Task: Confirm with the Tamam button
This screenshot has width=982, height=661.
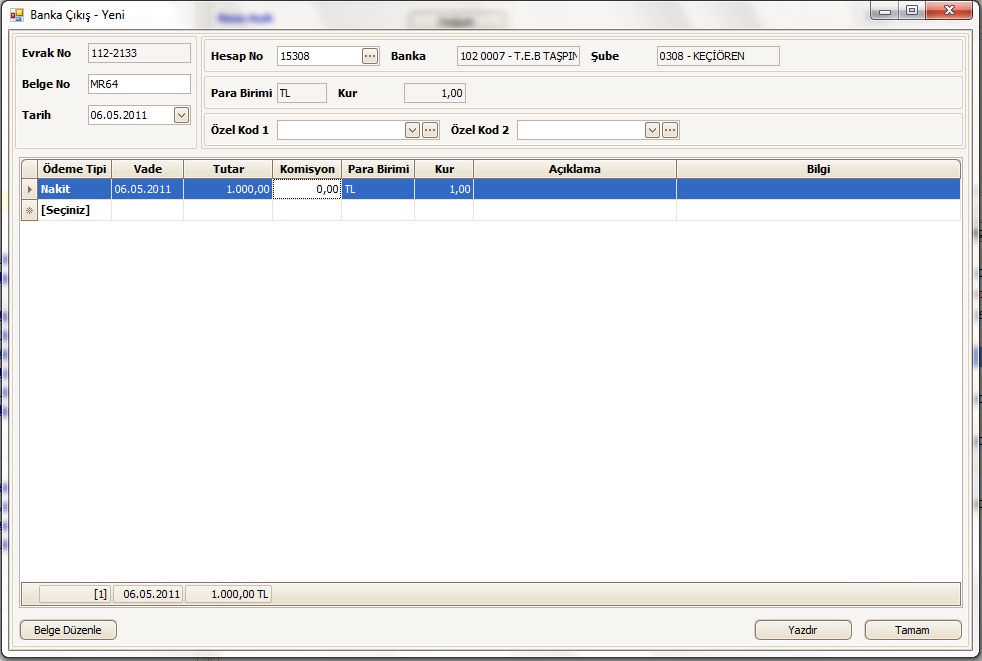Action: coord(912,630)
